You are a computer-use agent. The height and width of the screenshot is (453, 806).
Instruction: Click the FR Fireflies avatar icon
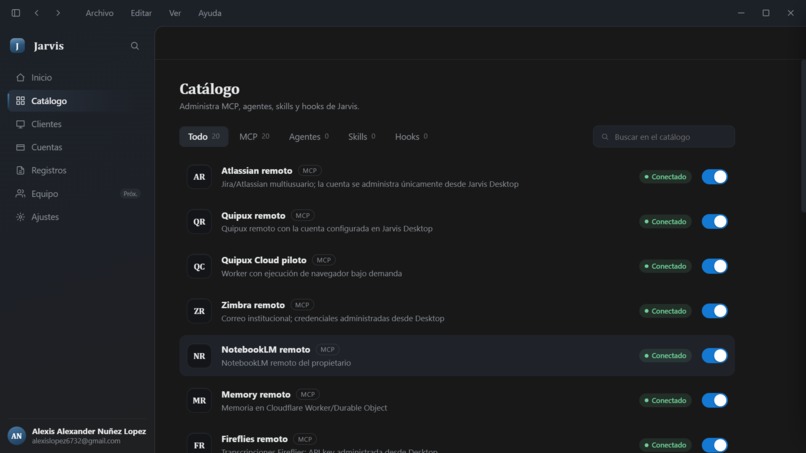pyautogui.click(x=199, y=444)
